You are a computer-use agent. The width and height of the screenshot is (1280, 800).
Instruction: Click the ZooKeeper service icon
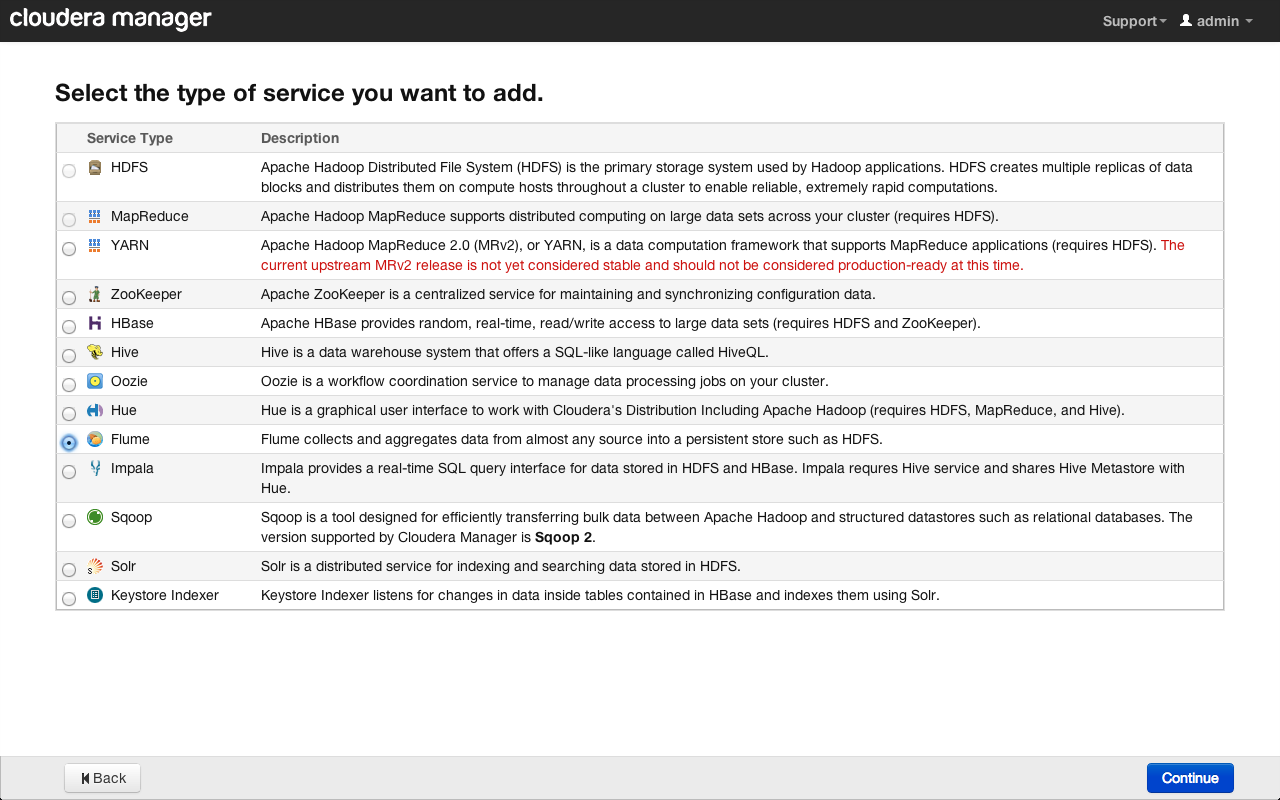pyautogui.click(x=95, y=294)
